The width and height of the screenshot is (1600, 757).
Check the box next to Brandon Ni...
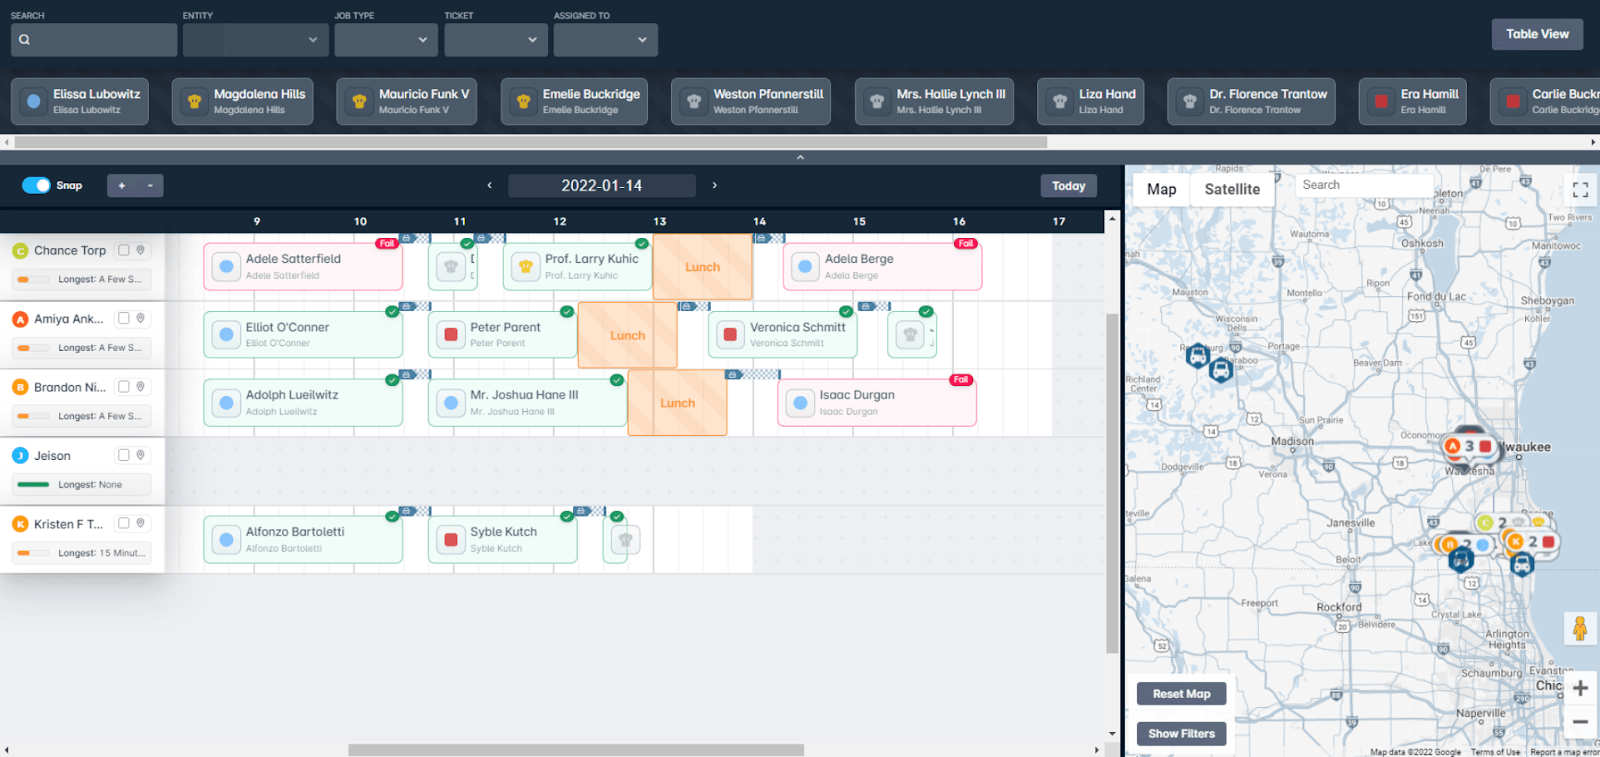[x=124, y=386]
